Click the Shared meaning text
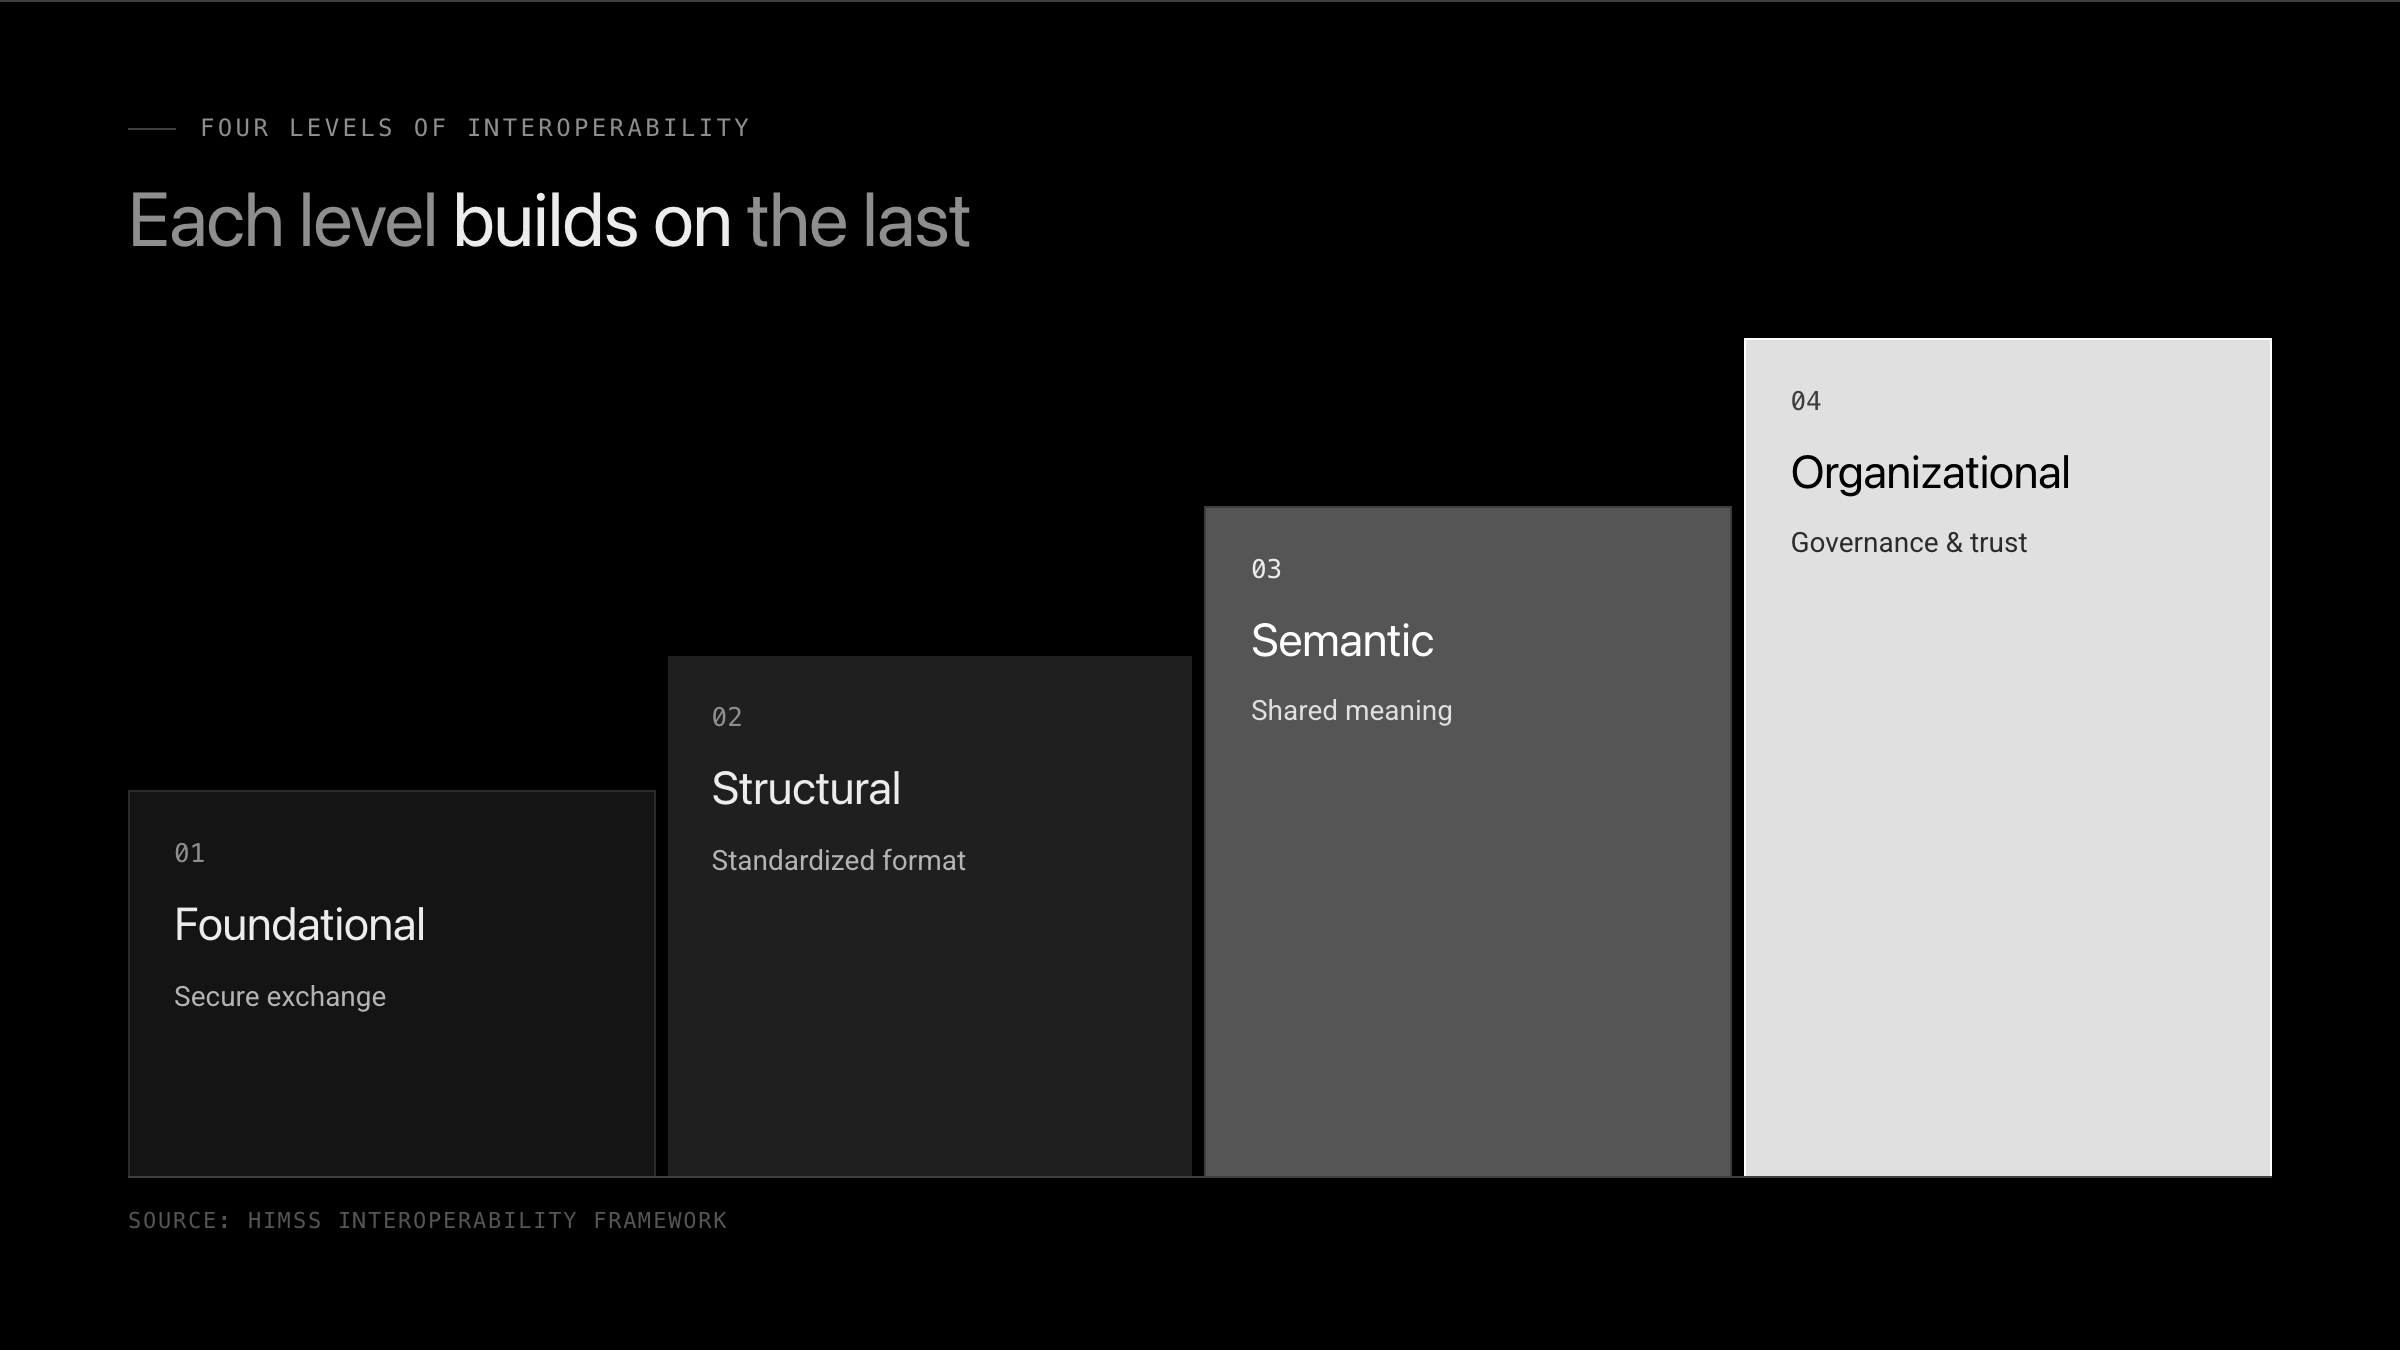This screenshot has height=1350, width=2400. (x=1351, y=711)
